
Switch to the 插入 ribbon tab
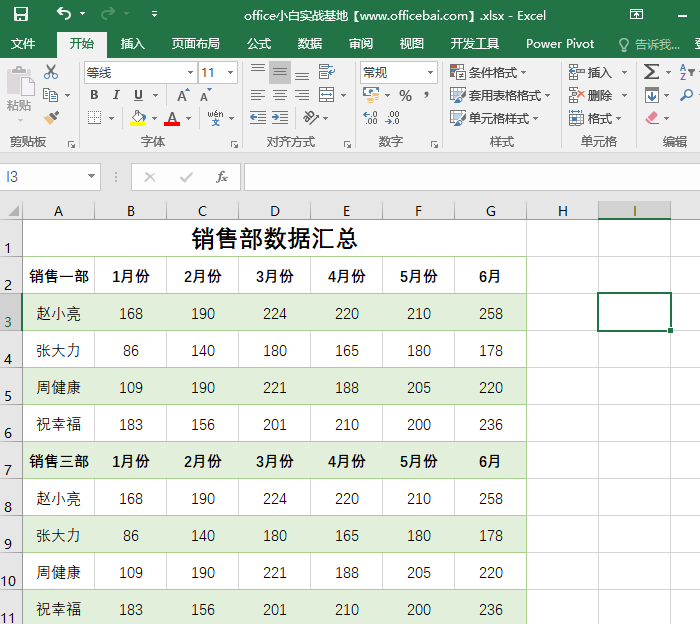[133, 44]
